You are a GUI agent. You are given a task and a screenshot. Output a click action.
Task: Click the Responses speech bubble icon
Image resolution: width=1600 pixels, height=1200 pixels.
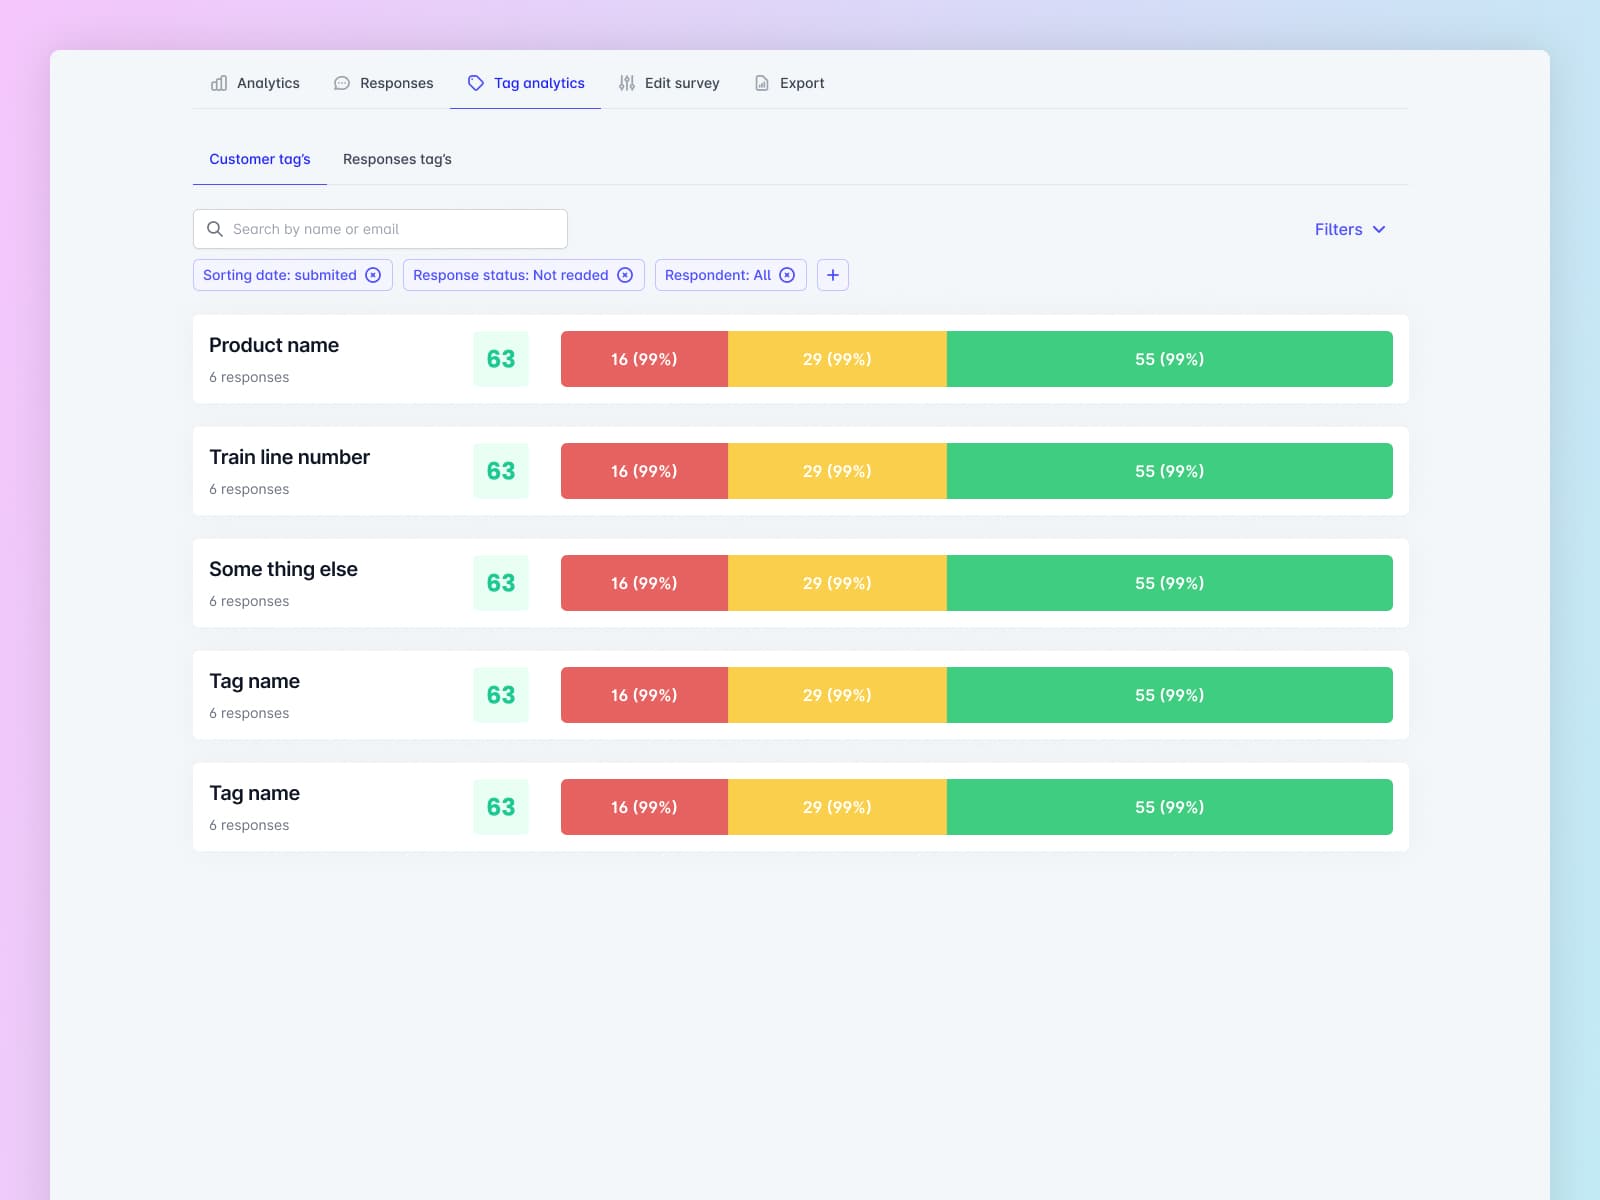tap(341, 83)
